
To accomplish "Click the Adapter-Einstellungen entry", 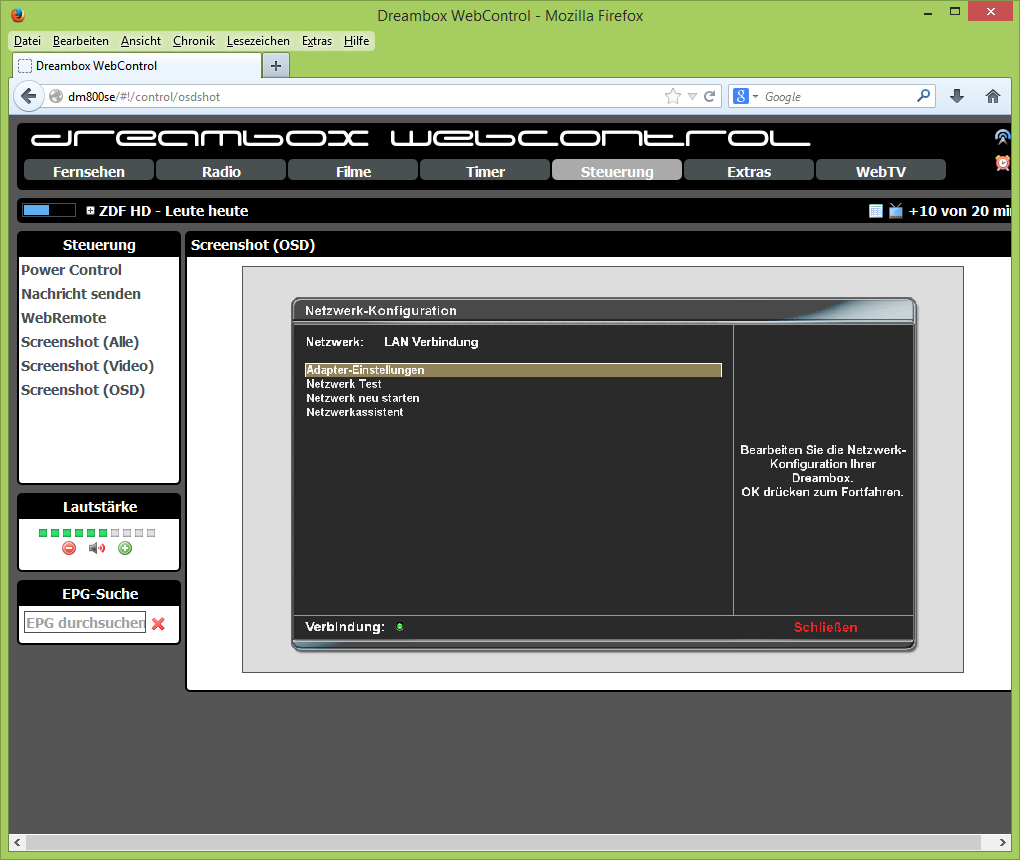I will coord(513,370).
